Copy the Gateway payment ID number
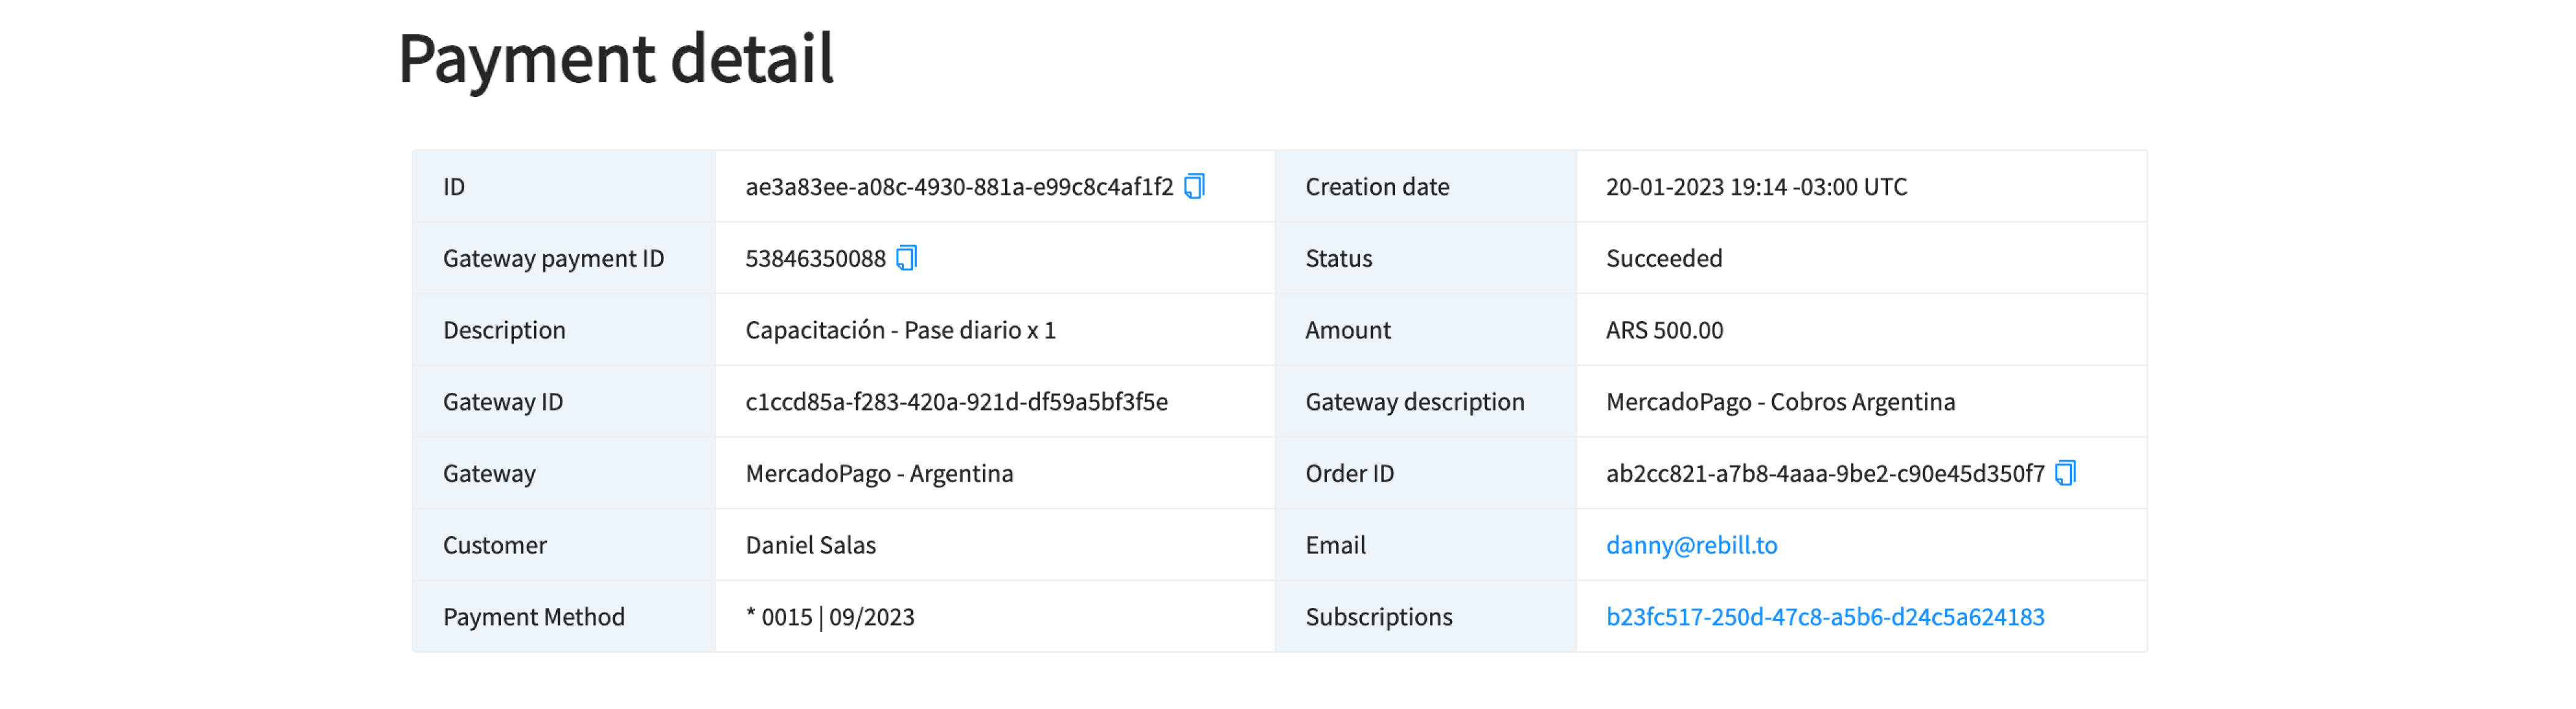The image size is (2576, 709). 906,258
